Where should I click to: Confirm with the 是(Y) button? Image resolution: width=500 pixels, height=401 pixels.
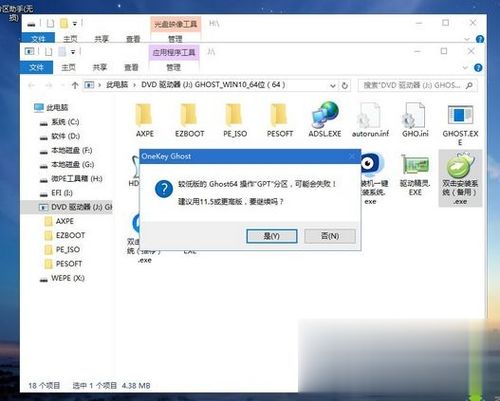pos(272,236)
